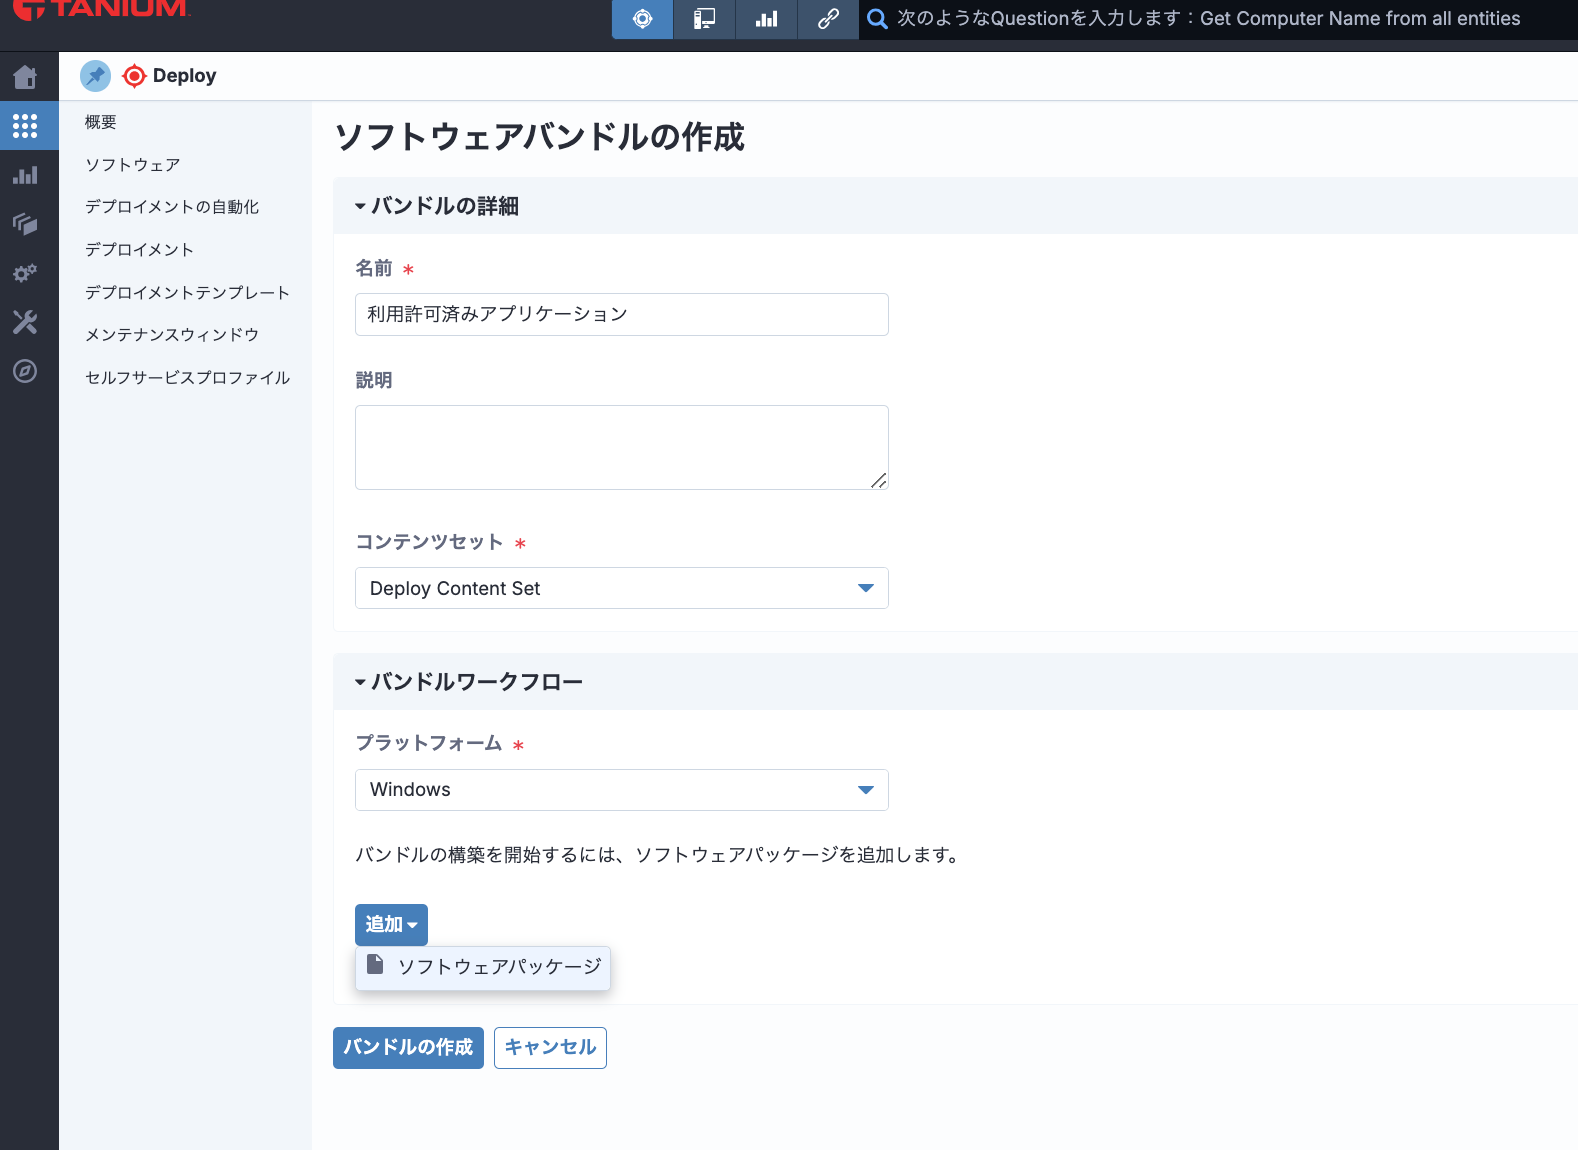Click the blue pin icon beside Deploy
This screenshot has height=1150, width=1578.
[95, 76]
